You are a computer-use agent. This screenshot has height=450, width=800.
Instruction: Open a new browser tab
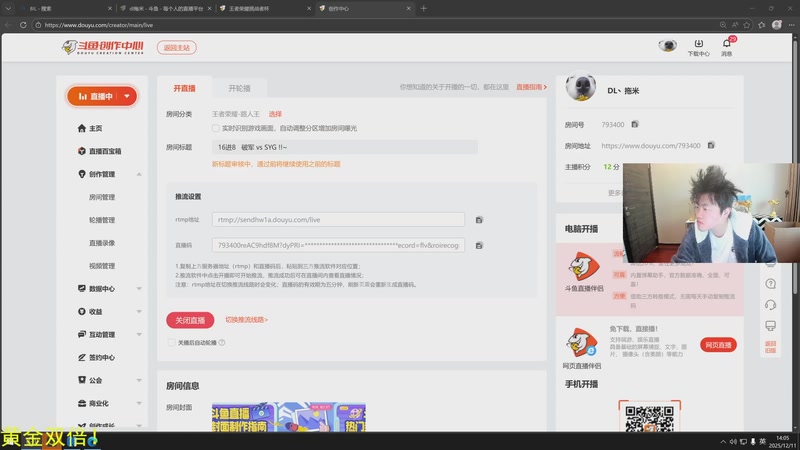(423, 8)
